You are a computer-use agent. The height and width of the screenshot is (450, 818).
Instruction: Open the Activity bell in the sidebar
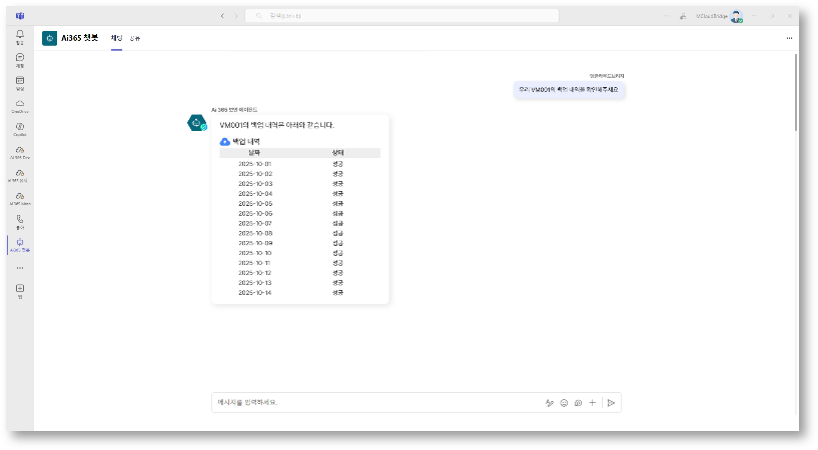tap(19, 36)
